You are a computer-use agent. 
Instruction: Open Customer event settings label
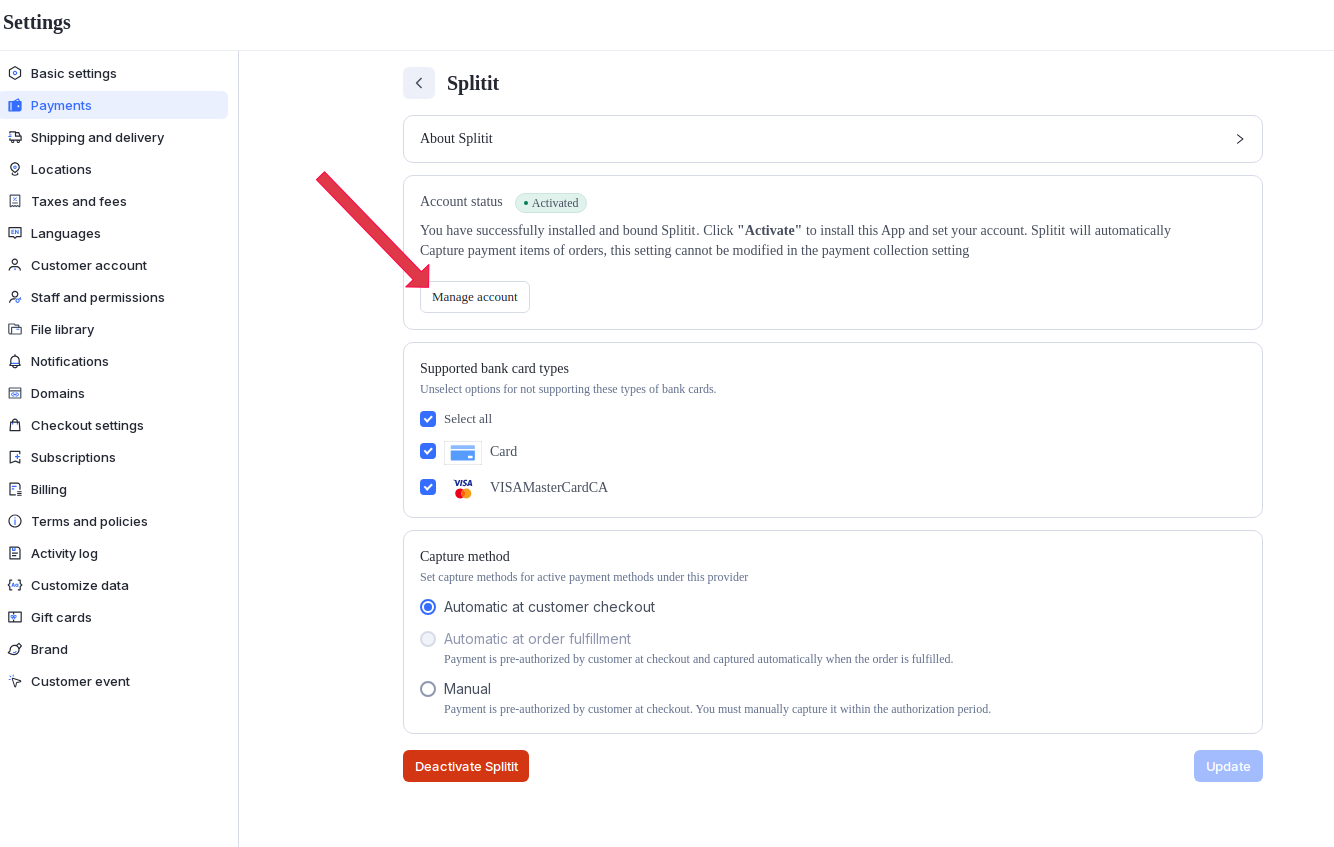click(80, 681)
